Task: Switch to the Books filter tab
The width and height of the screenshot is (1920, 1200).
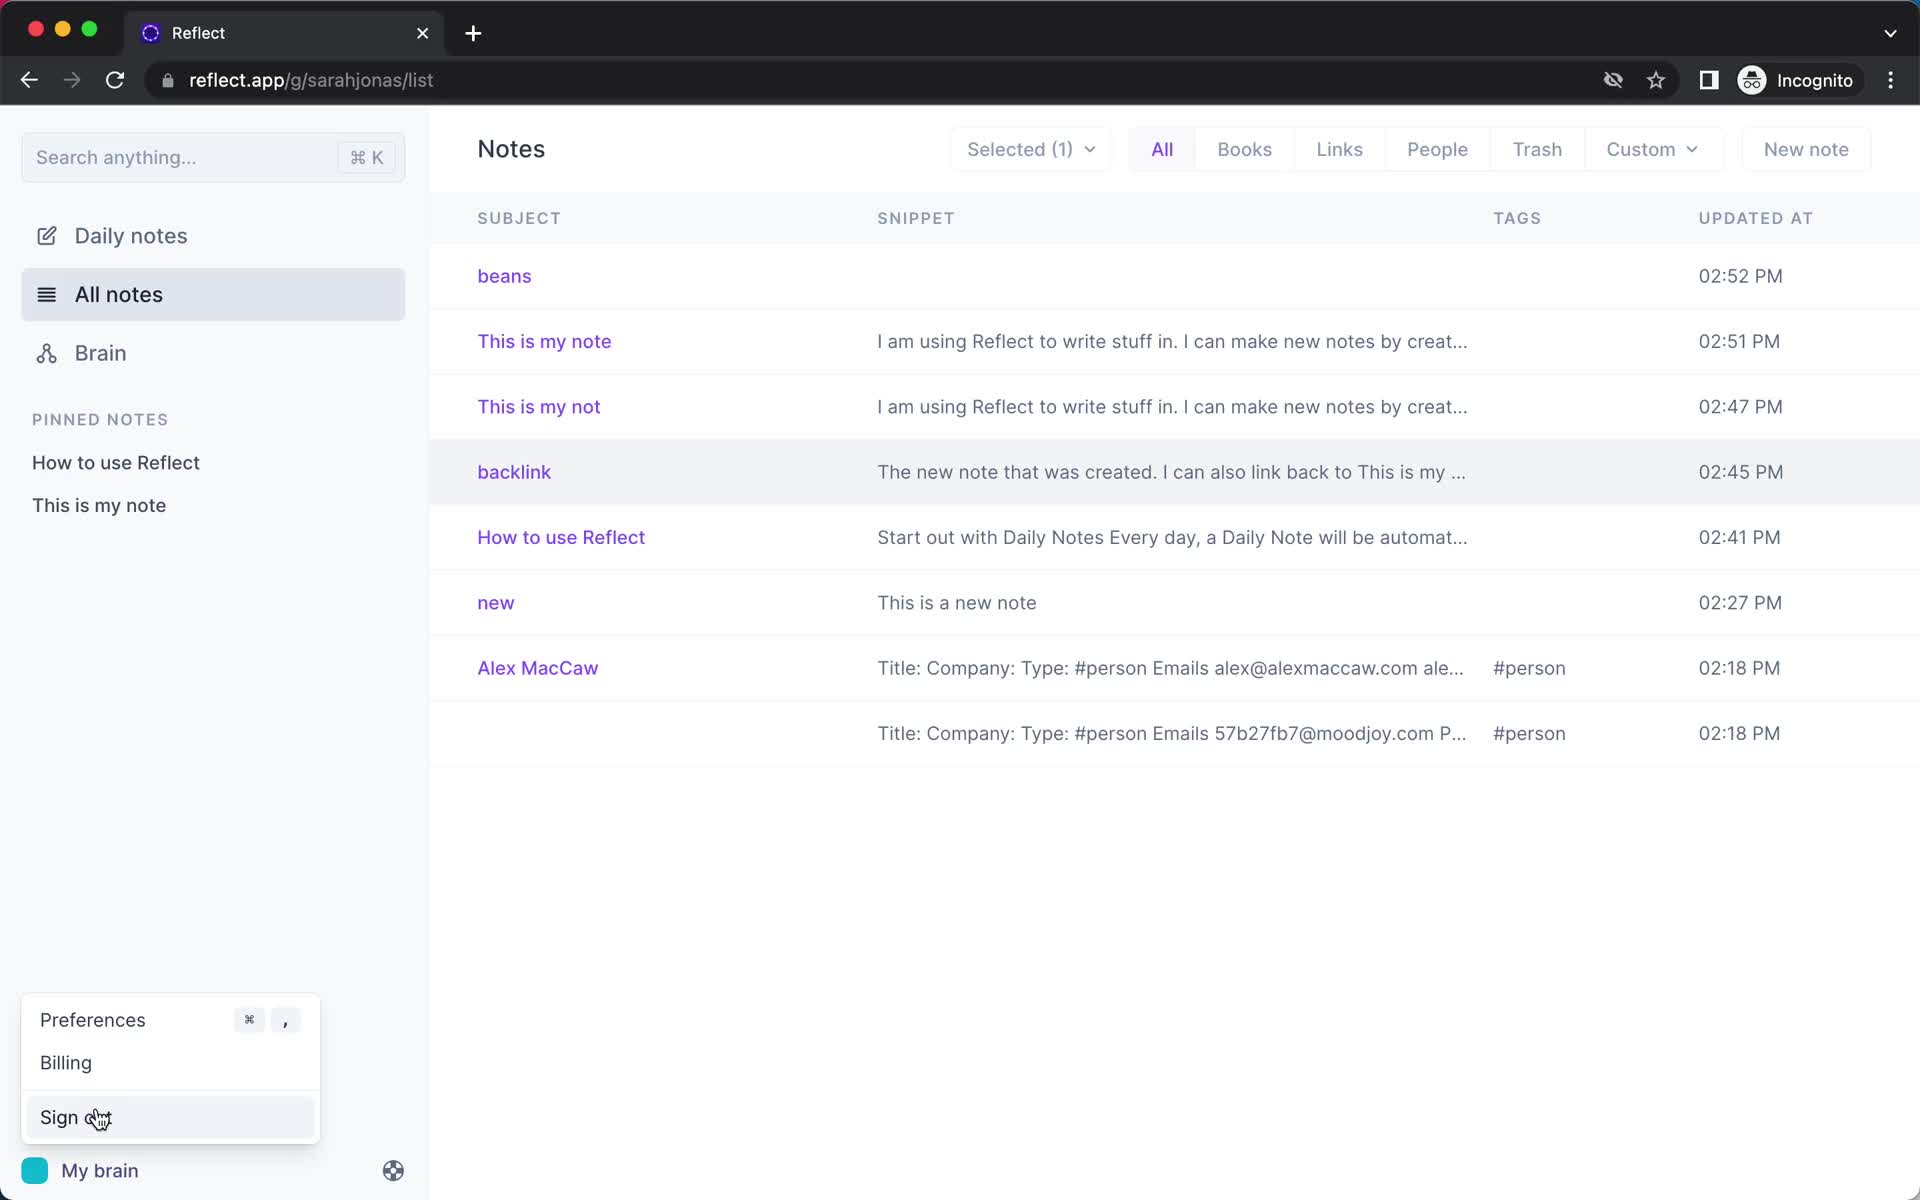Action: coord(1244,149)
